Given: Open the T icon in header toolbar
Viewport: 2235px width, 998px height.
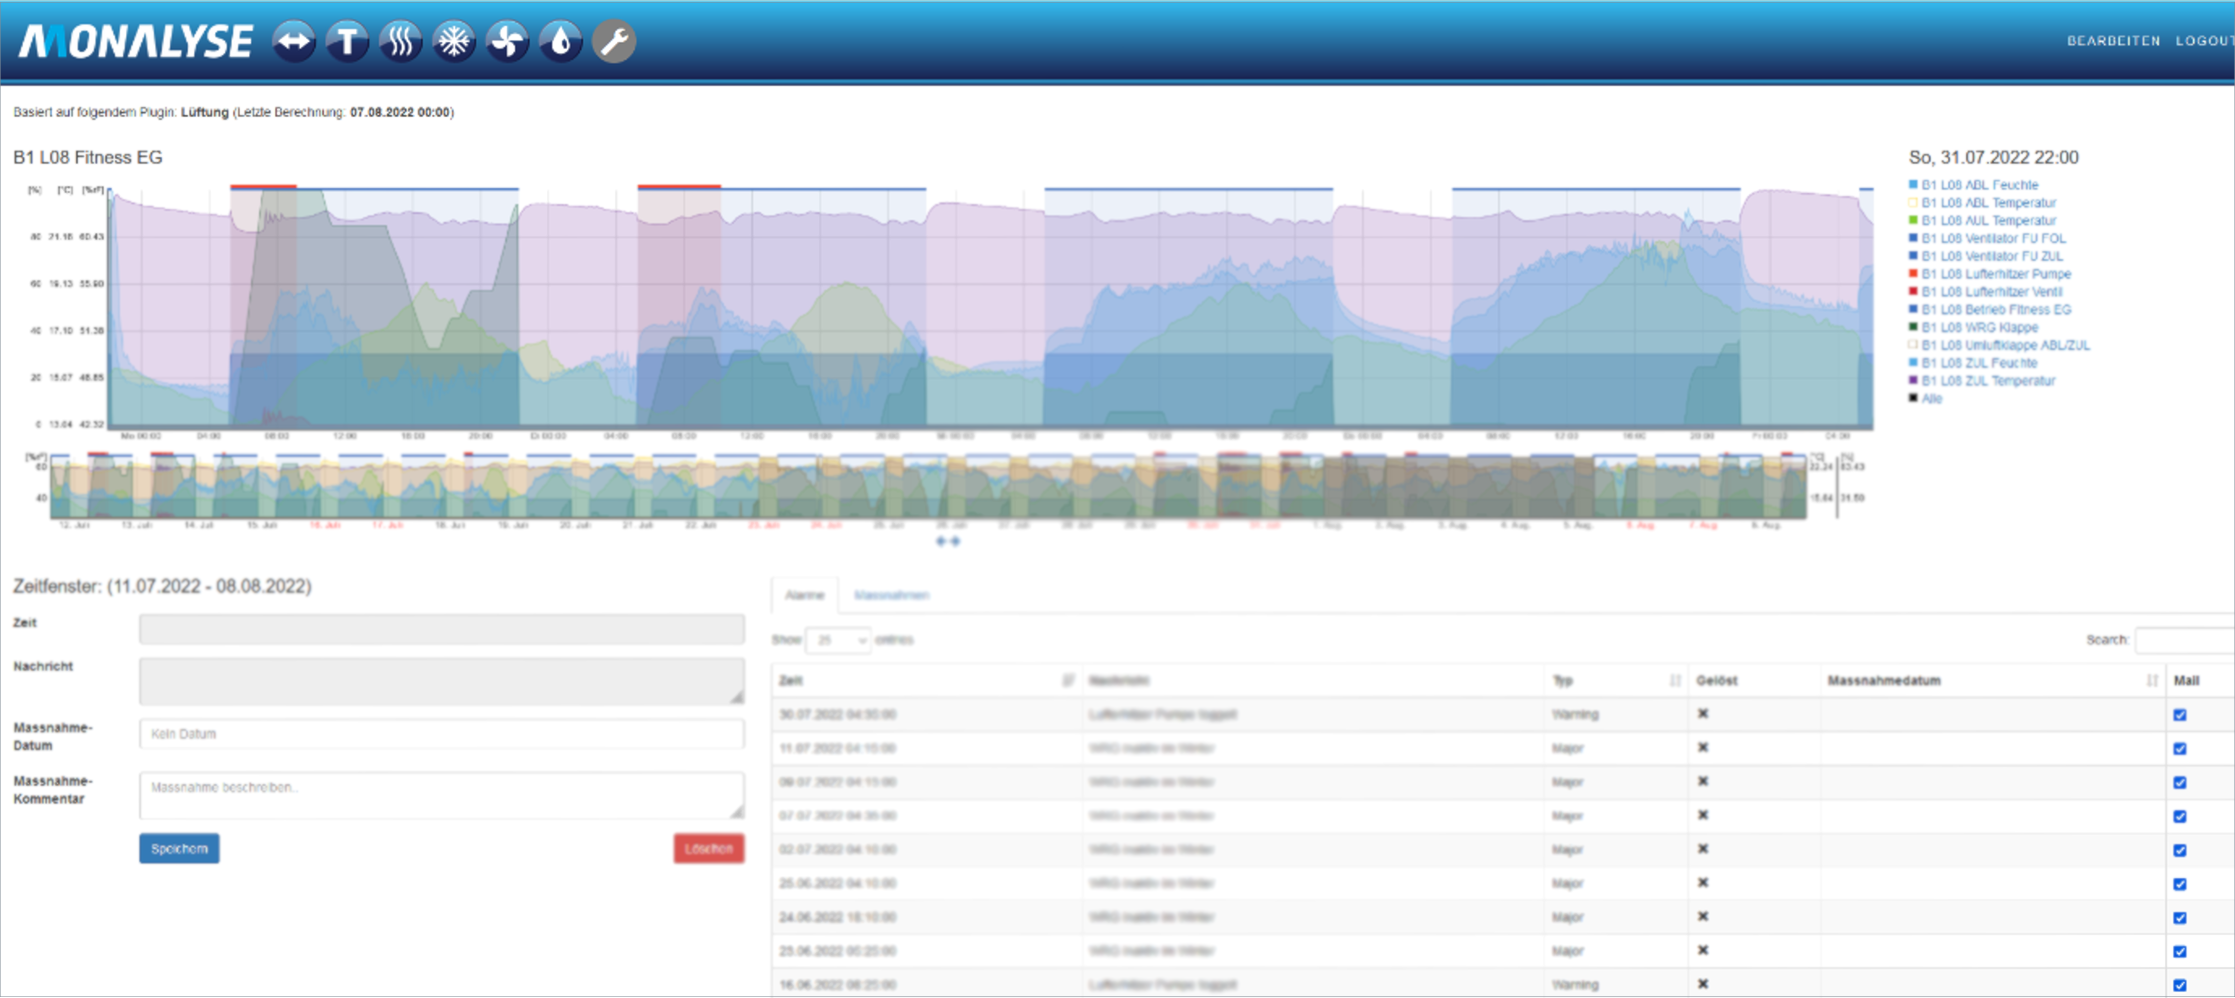Looking at the screenshot, I should (x=347, y=42).
